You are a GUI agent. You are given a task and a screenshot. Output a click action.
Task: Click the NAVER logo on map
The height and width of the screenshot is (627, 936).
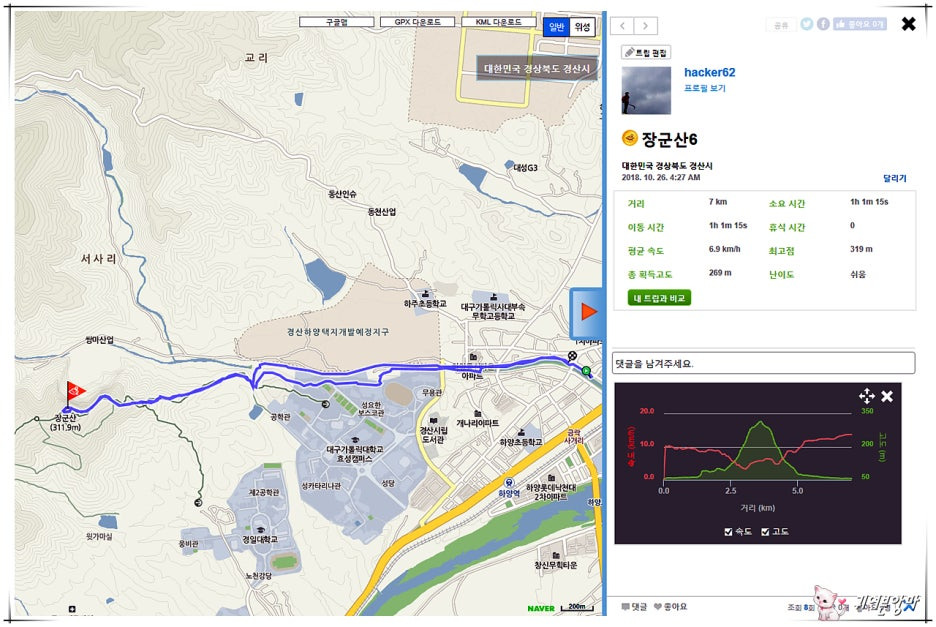click(541, 608)
